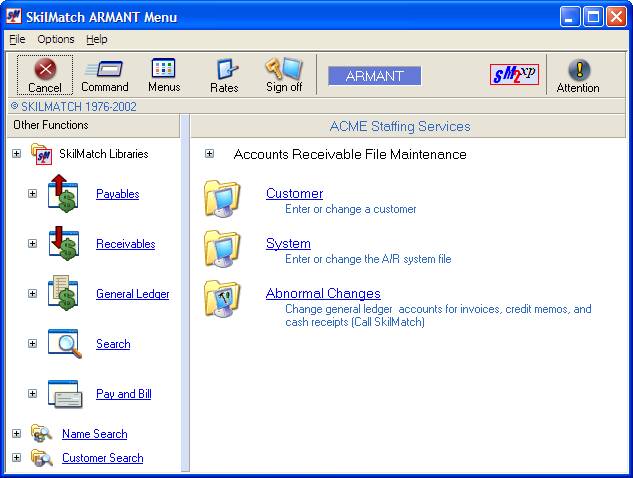Open the Command toolbar icon
The width and height of the screenshot is (633, 478).
104,69
